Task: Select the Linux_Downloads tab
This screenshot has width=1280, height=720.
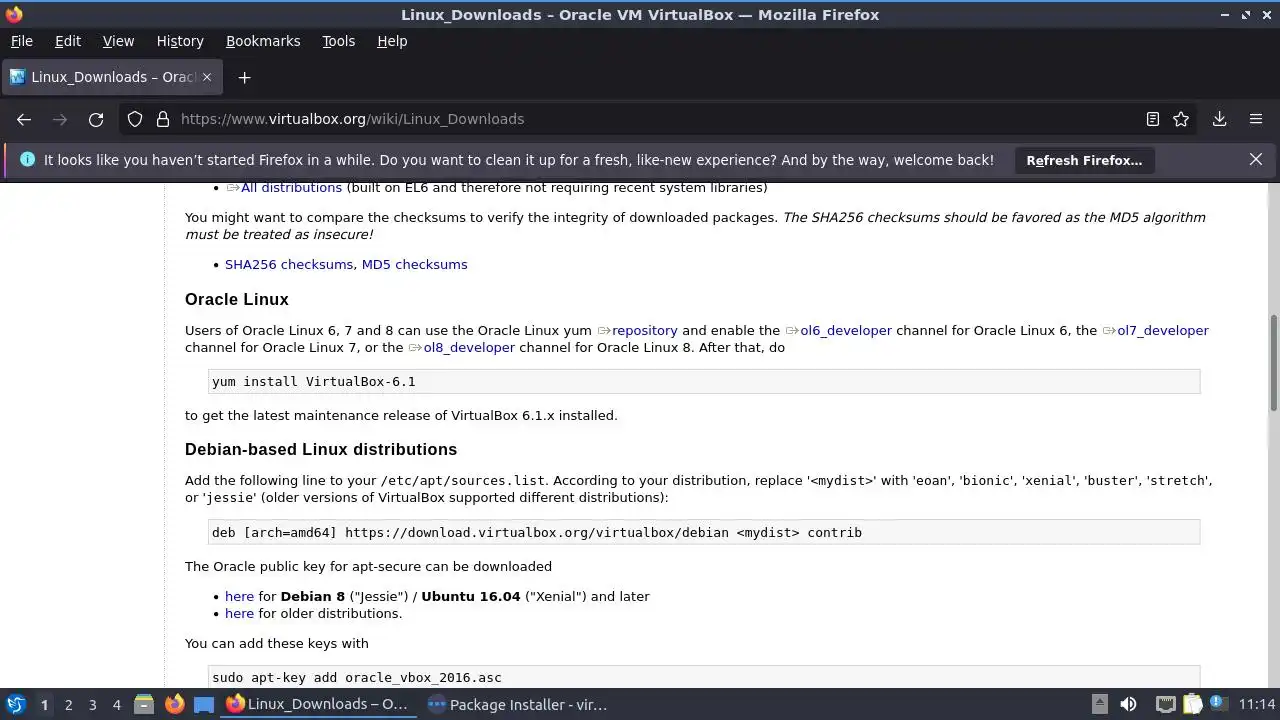Action: click(112, 77)
